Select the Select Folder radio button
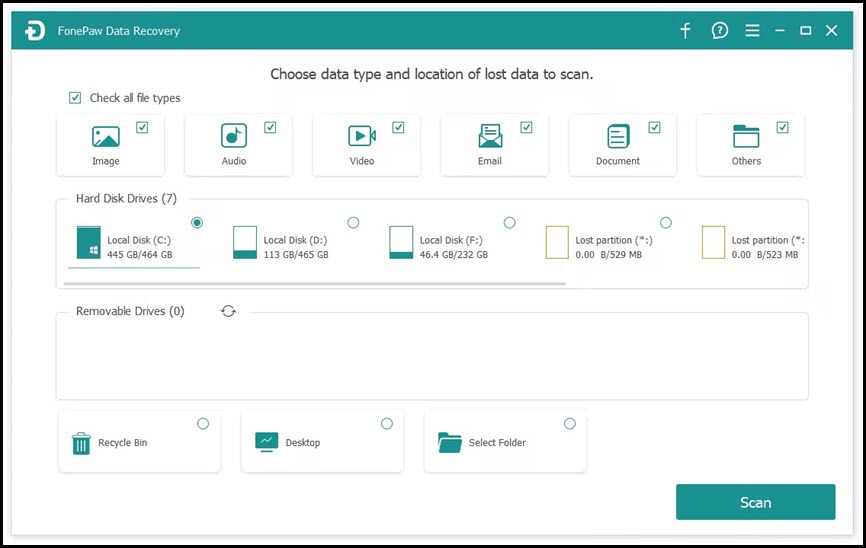This screenshot has width=866, height=548. 569,424
